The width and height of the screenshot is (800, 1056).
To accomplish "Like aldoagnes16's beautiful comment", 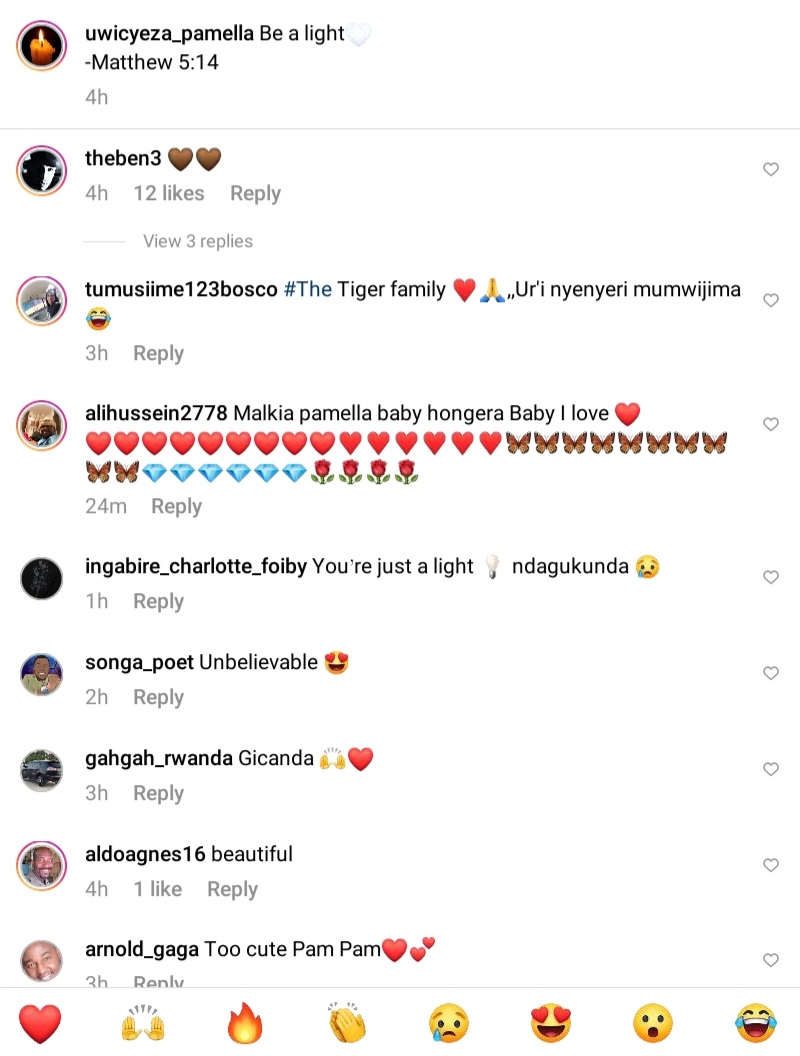I will tap(771, 865).
